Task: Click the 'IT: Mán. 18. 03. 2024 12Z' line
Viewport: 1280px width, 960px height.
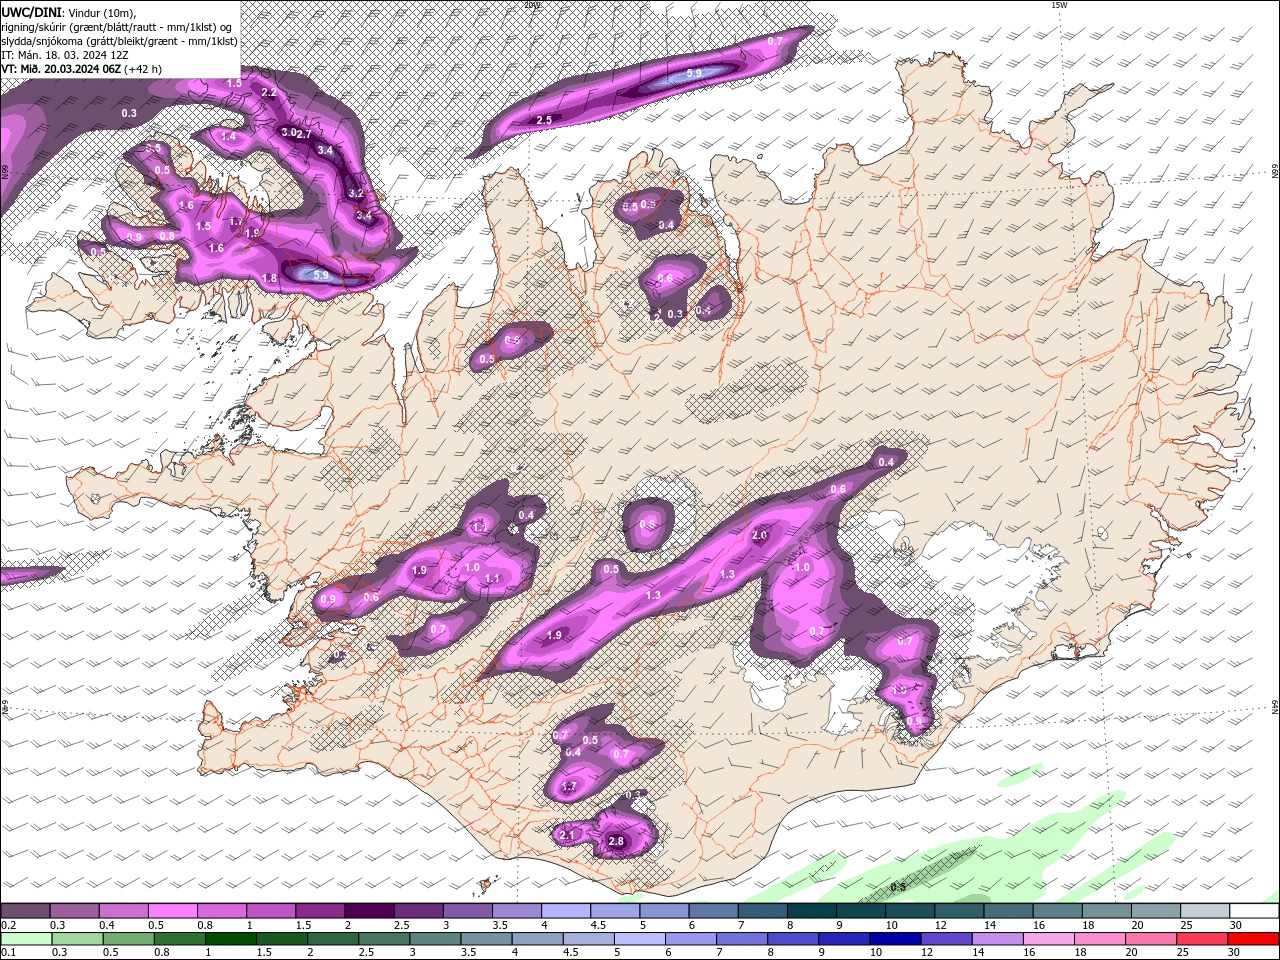Action: [65, 55]
